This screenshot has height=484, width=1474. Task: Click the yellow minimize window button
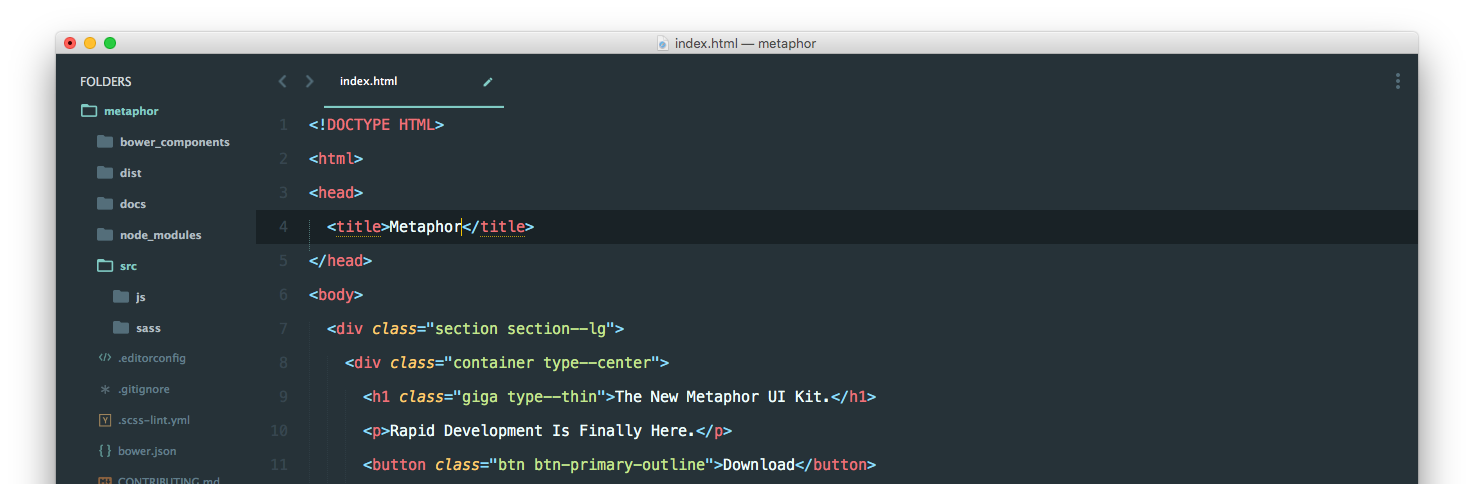pyautogui.click(x=90, y=43)
